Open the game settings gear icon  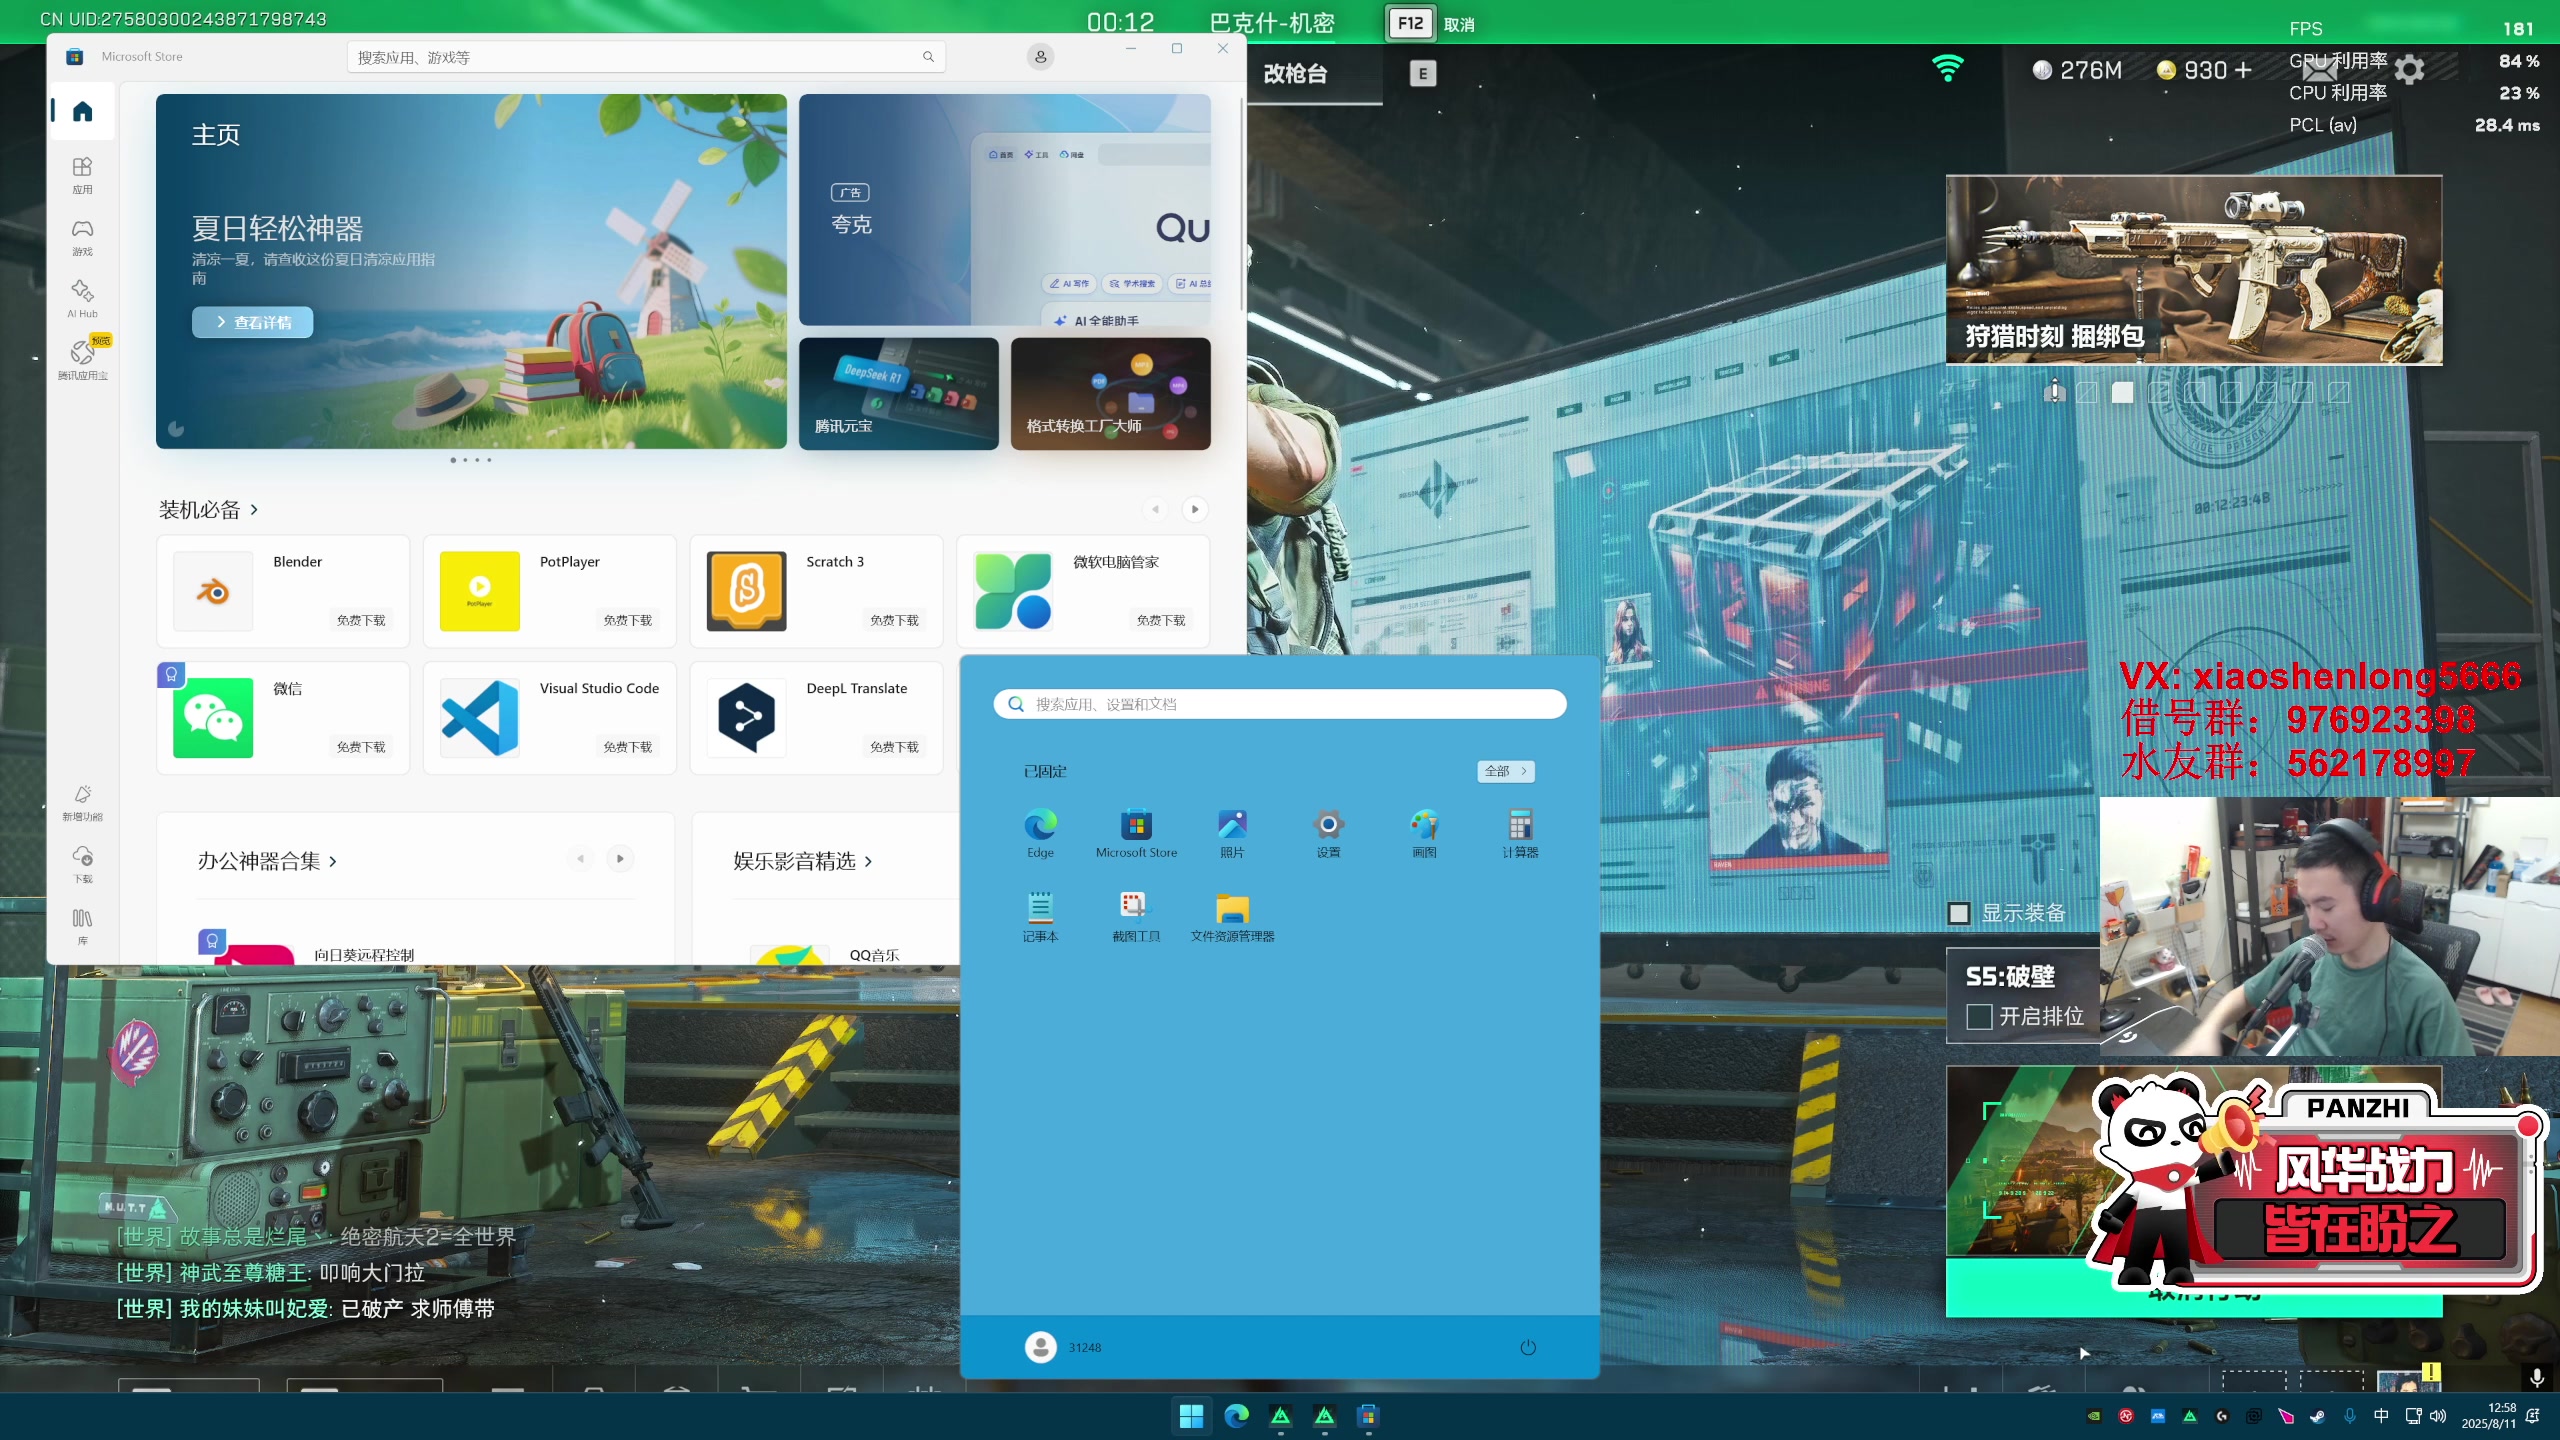click(2410, 70)
